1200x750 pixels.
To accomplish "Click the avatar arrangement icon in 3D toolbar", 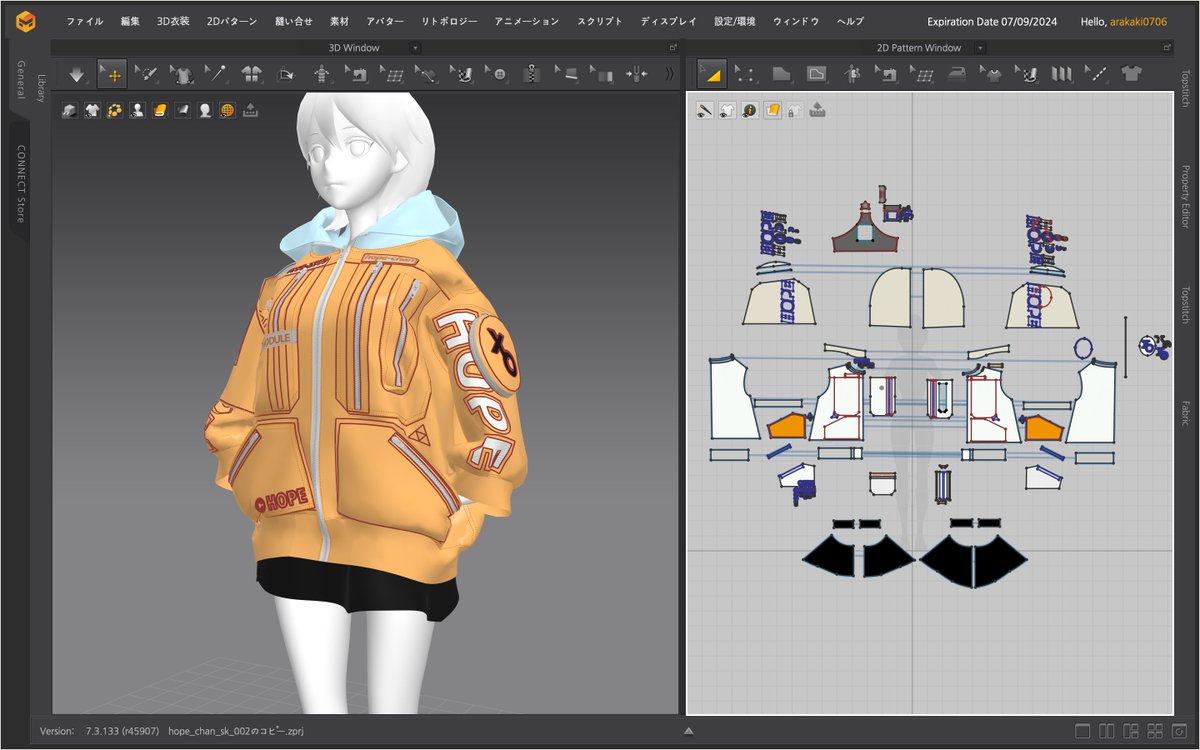I will (x=321, y=73).
